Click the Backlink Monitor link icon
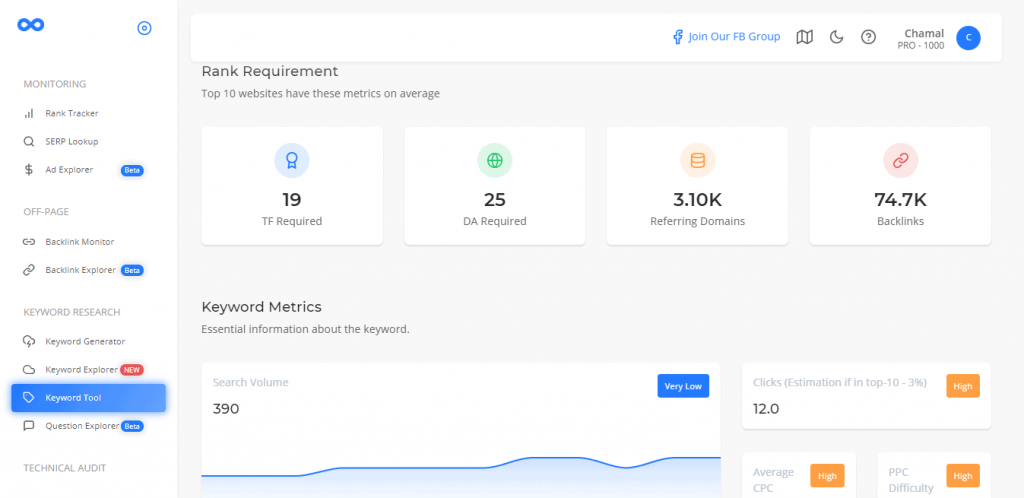Image resolution: width=1024 pixels, height=498 pixels. tap(29, 242)
